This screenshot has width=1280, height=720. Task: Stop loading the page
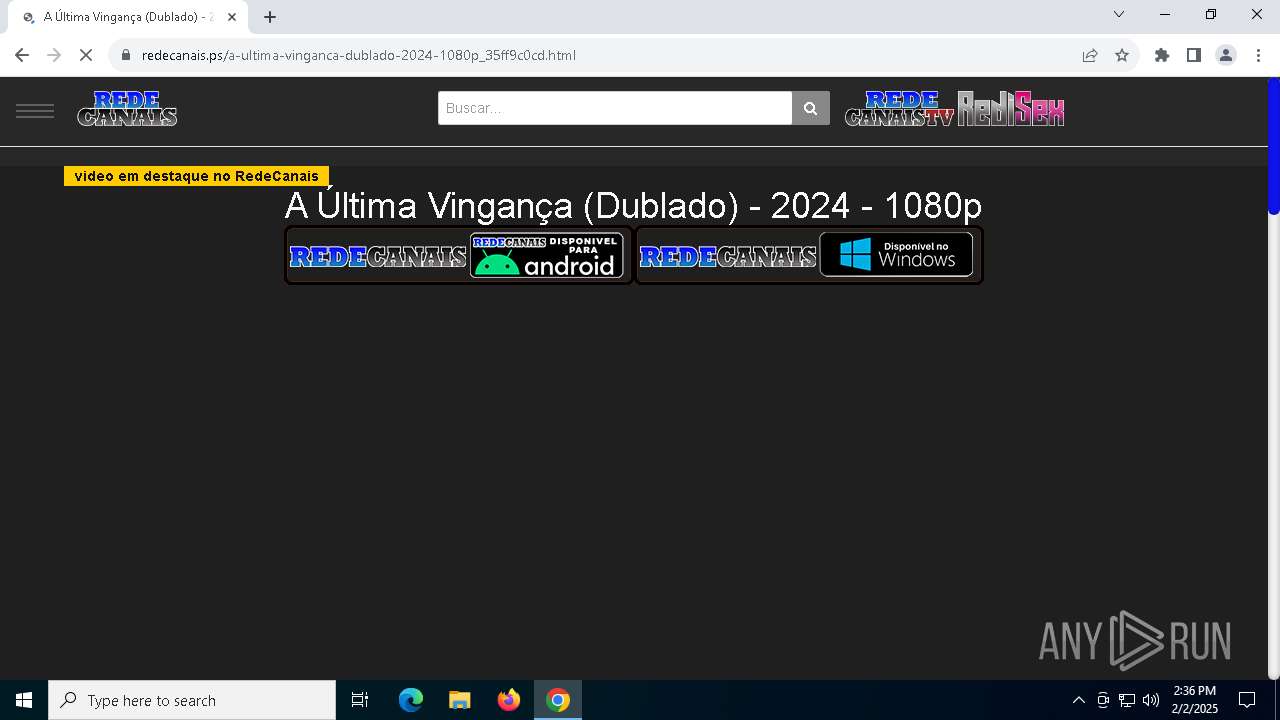(86, 55)
